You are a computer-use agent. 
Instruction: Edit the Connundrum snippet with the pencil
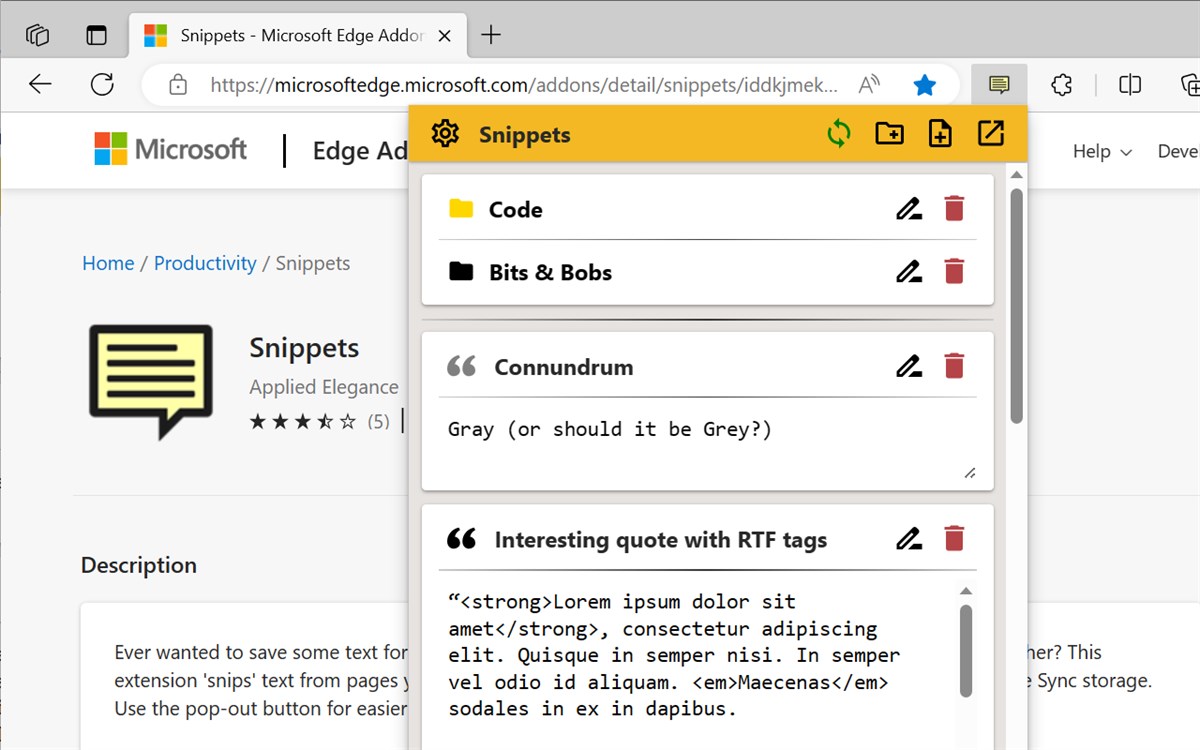point(908,366)
